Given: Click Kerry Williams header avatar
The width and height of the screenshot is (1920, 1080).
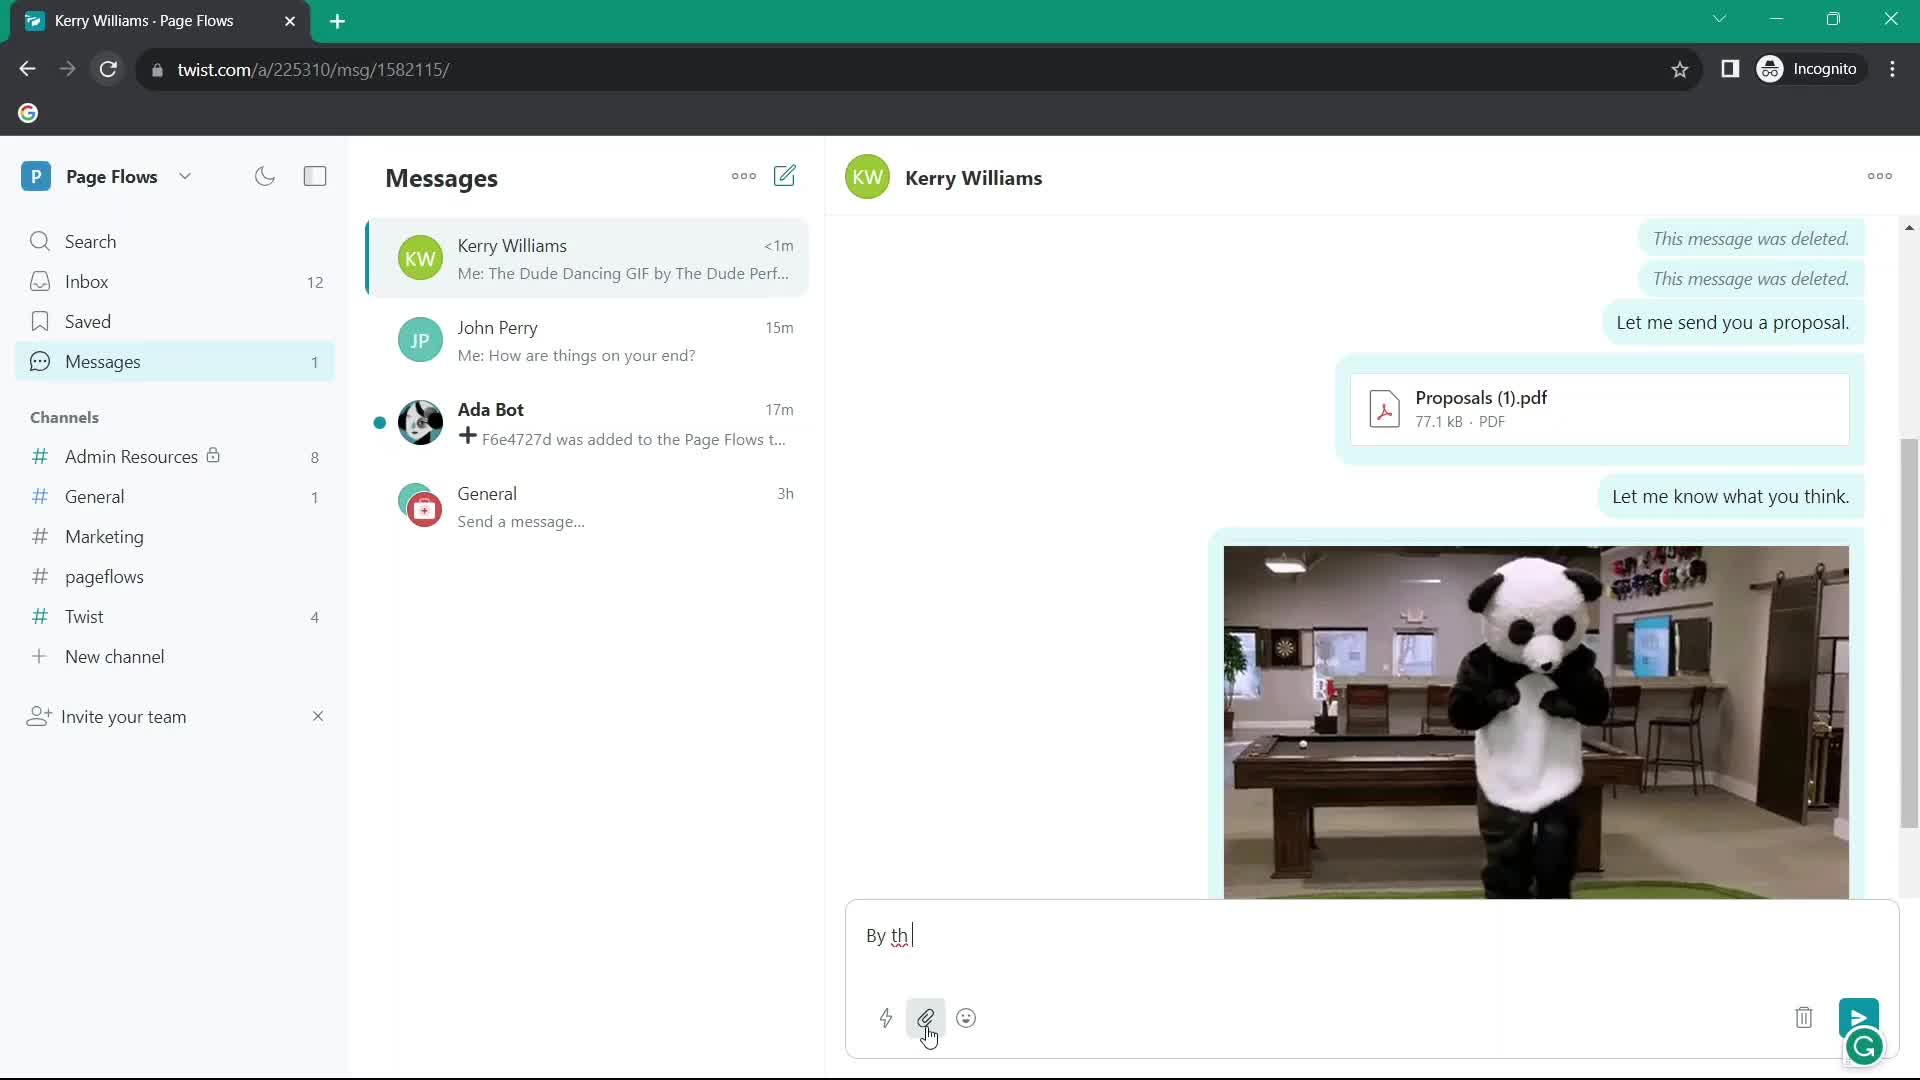Looking at the screenshot, I should pyautogui.click(x=867, y=177).
